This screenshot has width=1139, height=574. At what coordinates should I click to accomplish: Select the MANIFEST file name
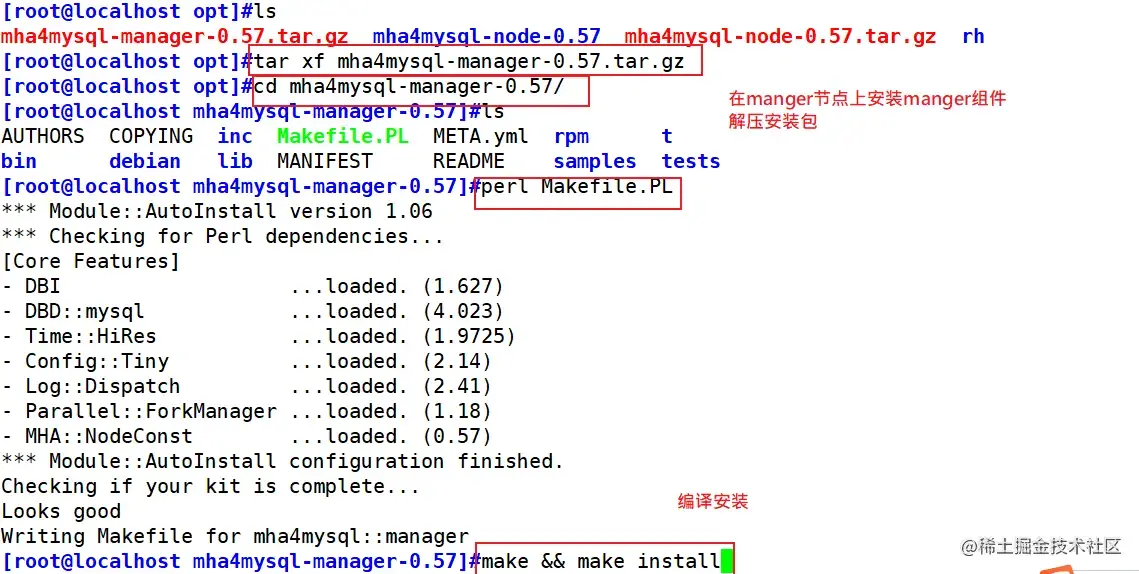click(x=325, y=161)
